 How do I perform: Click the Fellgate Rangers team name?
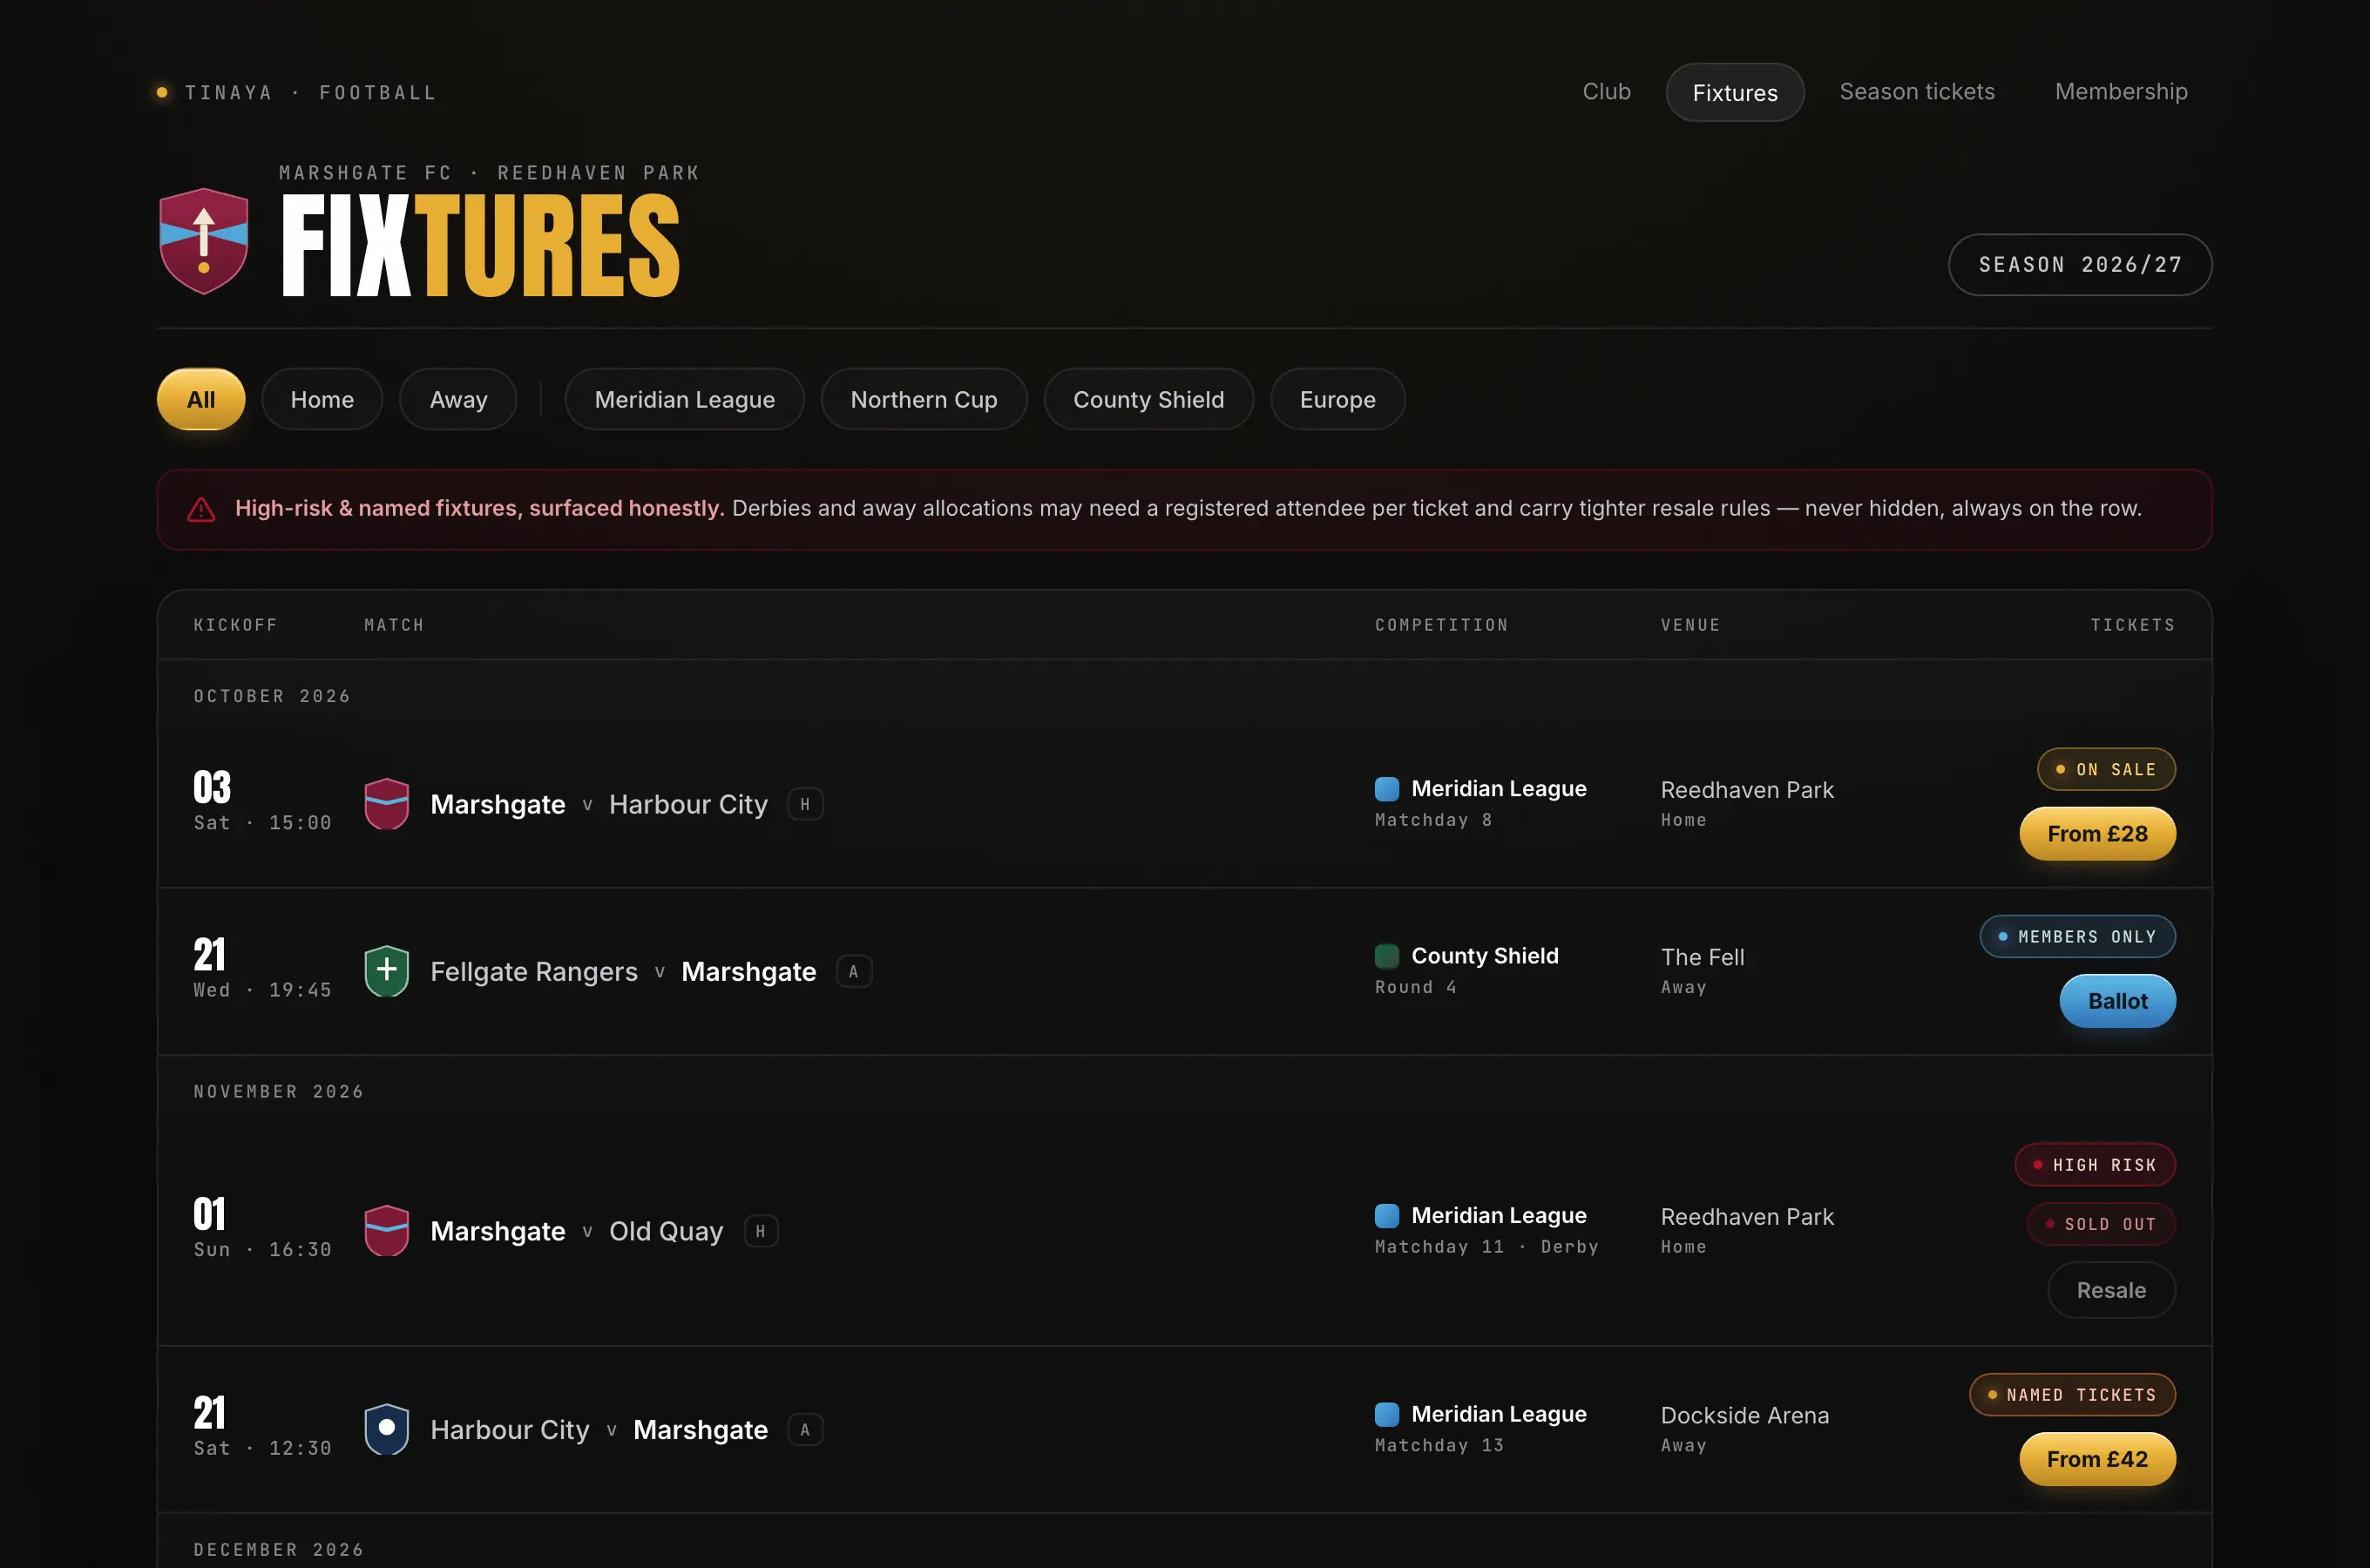click(x=534, y=971)
